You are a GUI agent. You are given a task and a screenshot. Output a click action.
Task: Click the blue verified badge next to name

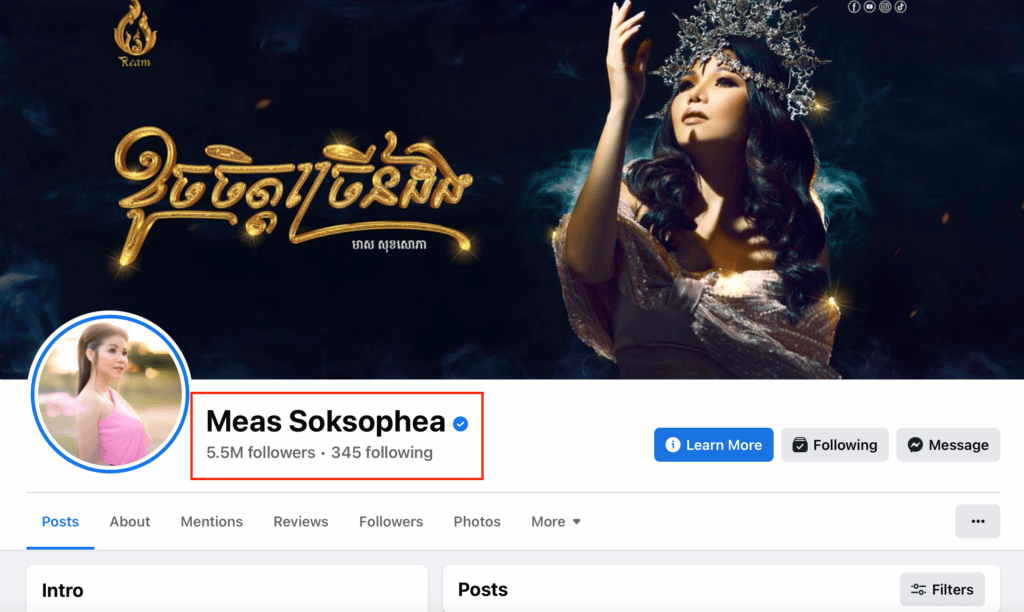460,425
